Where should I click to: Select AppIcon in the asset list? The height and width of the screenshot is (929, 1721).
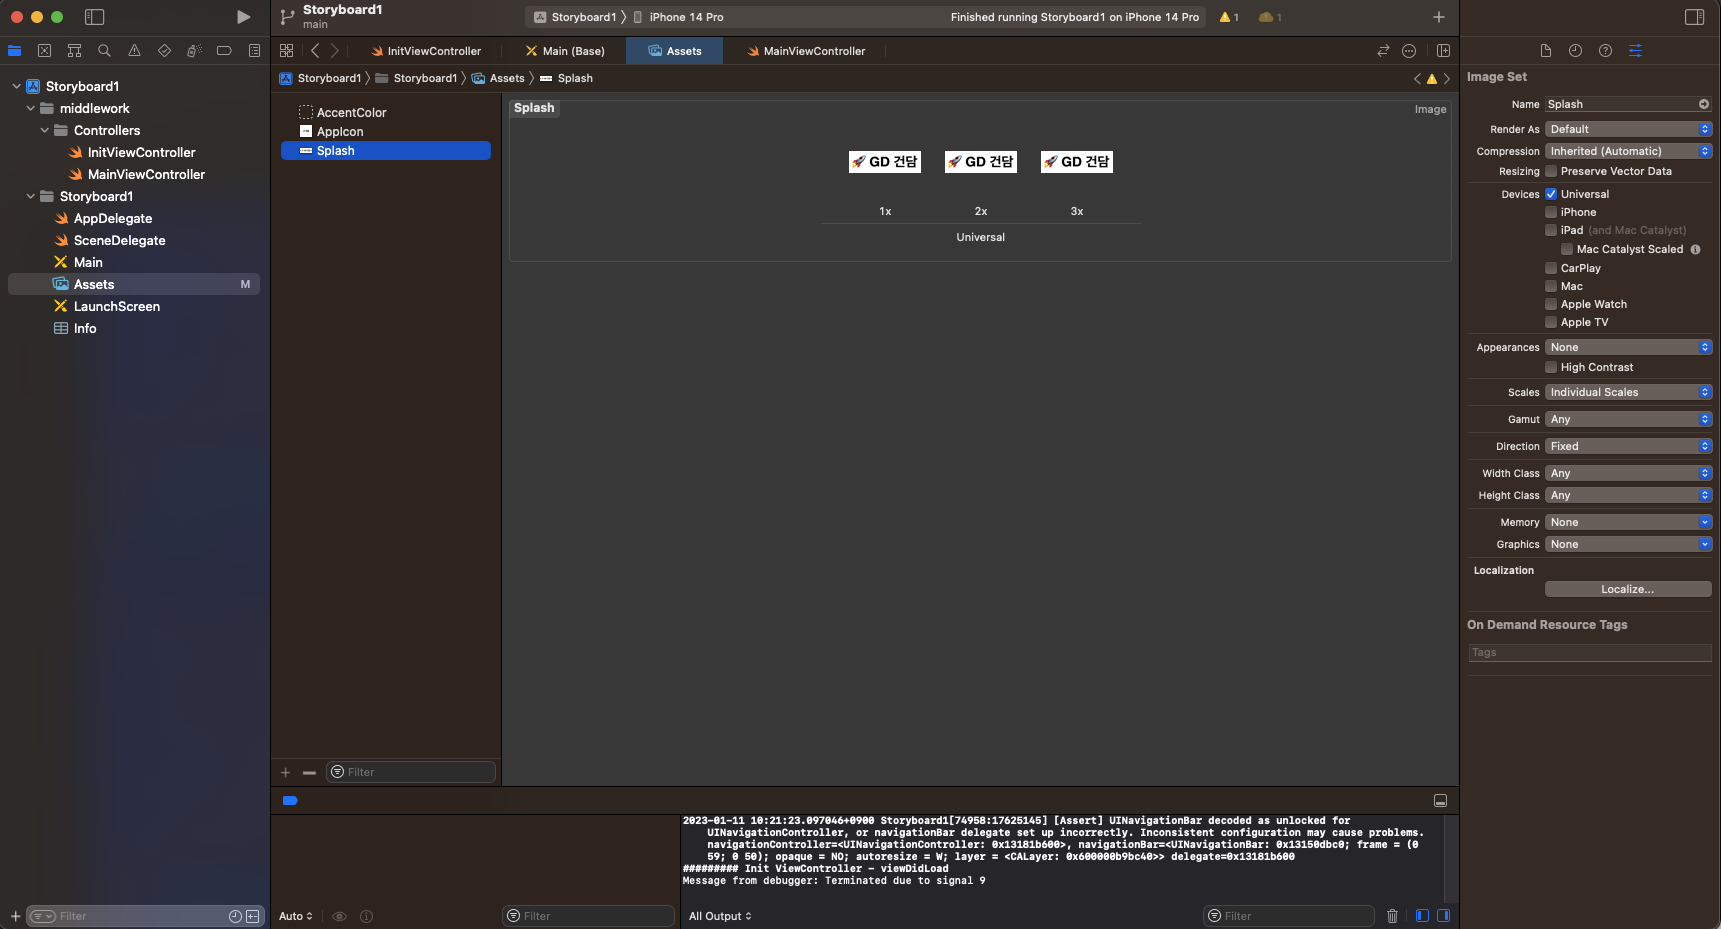pyautogui.click(x=340, y=132)
